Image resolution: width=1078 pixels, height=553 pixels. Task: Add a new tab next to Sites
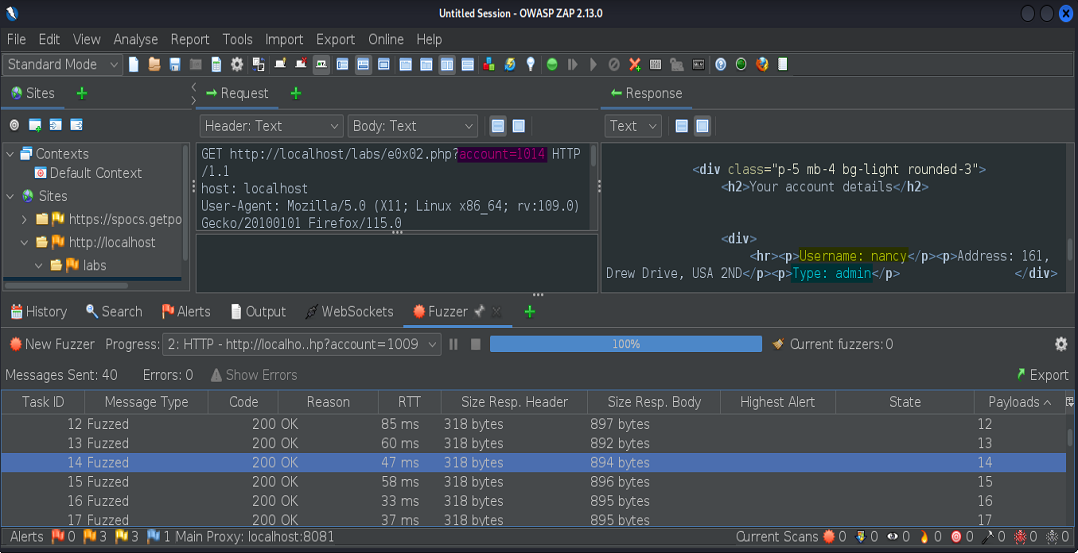(x=81, y=94)
